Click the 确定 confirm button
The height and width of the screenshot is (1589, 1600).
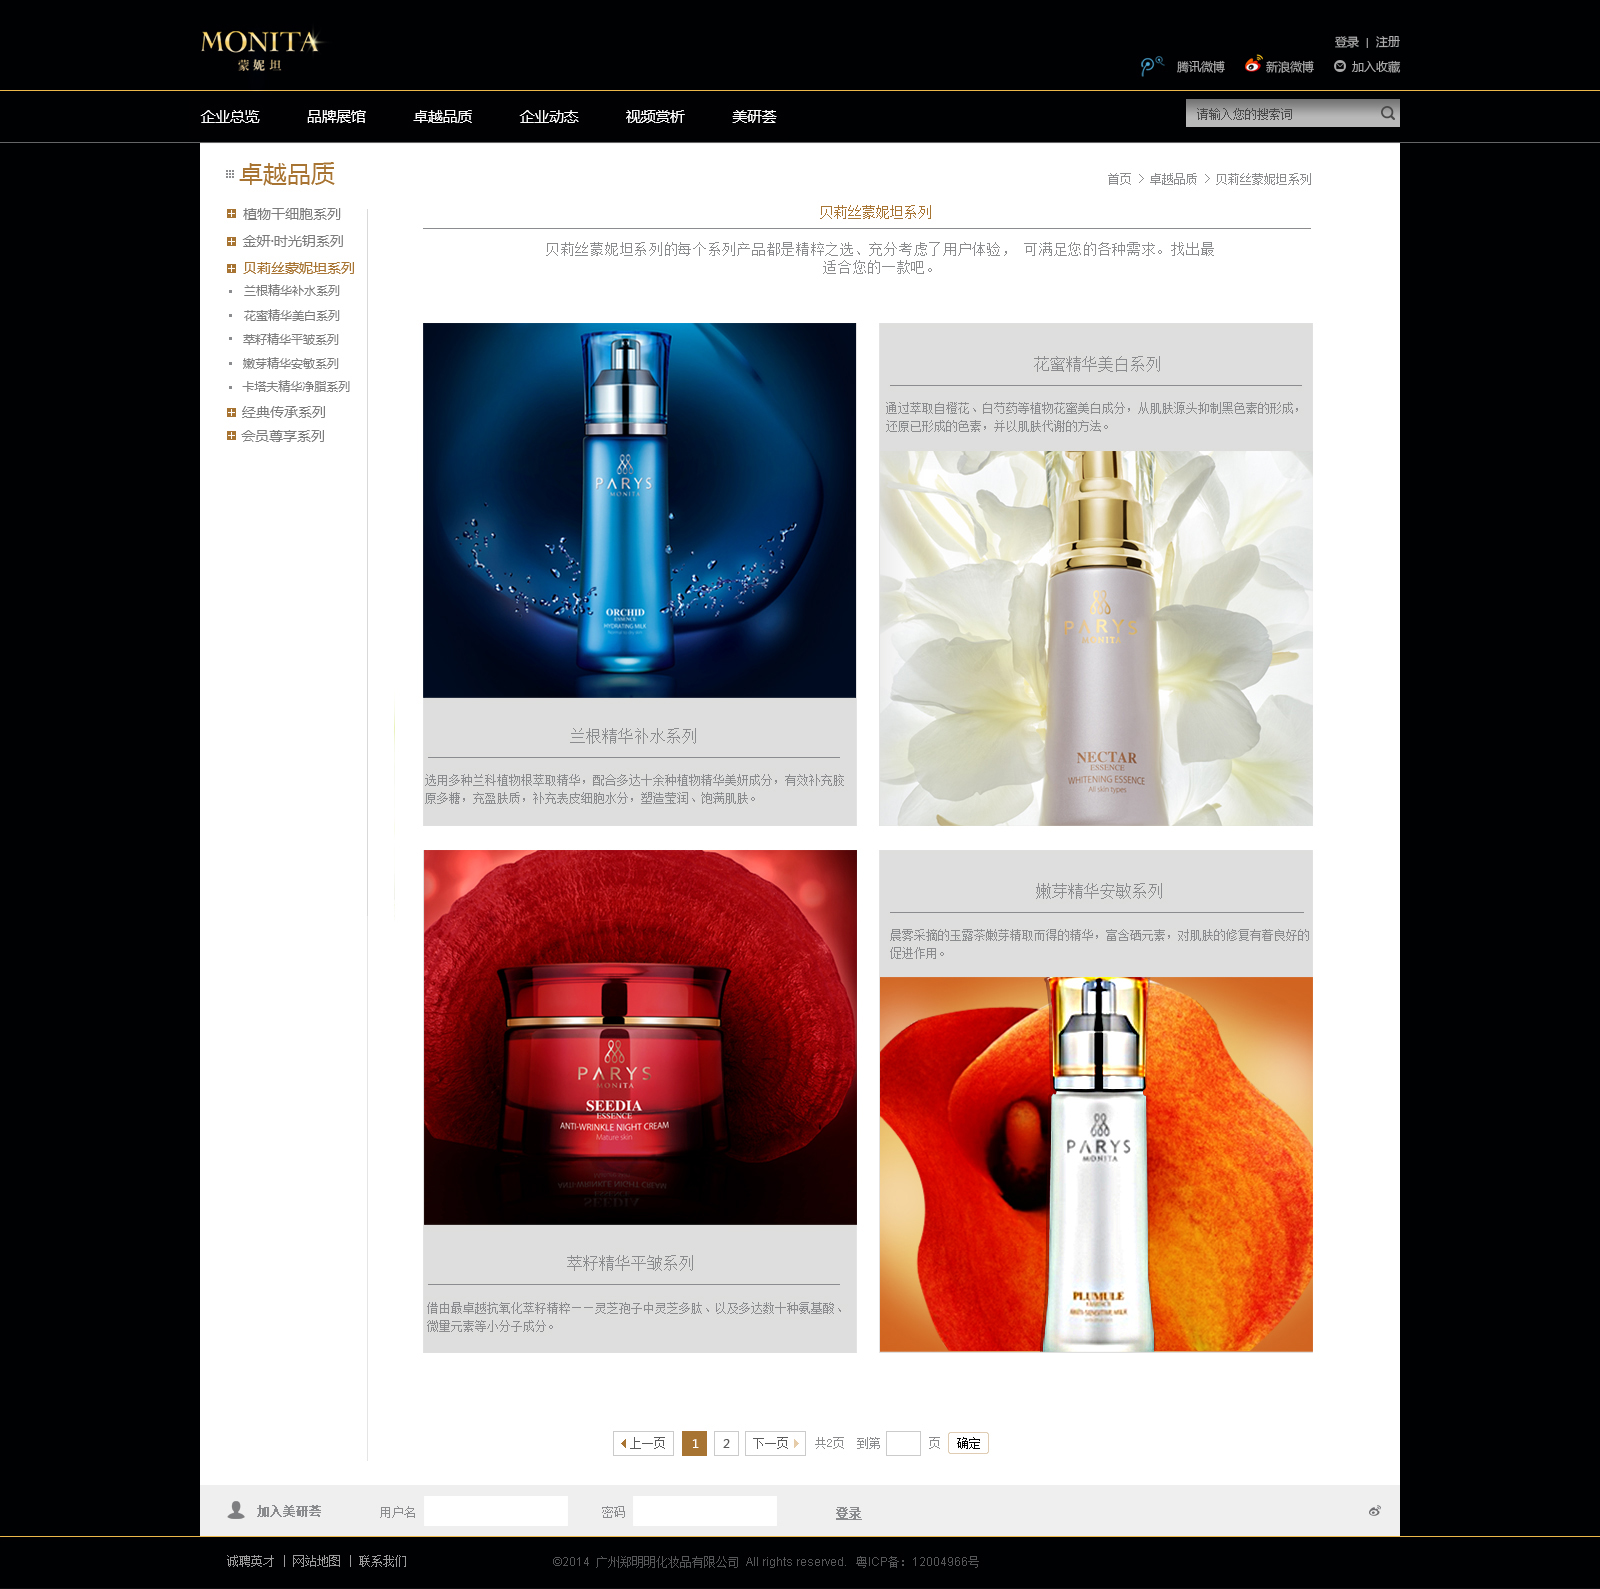coord(968,1443)
